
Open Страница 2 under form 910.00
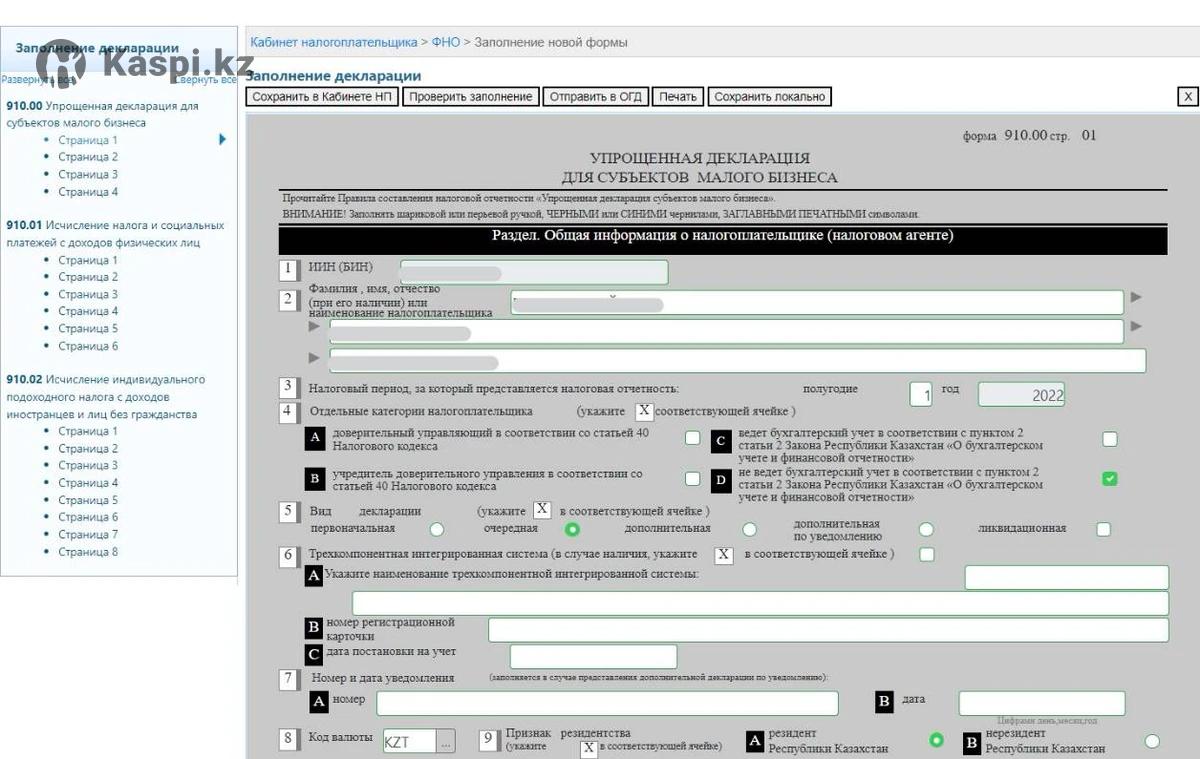pyautogui.click(x=88, y=157)
